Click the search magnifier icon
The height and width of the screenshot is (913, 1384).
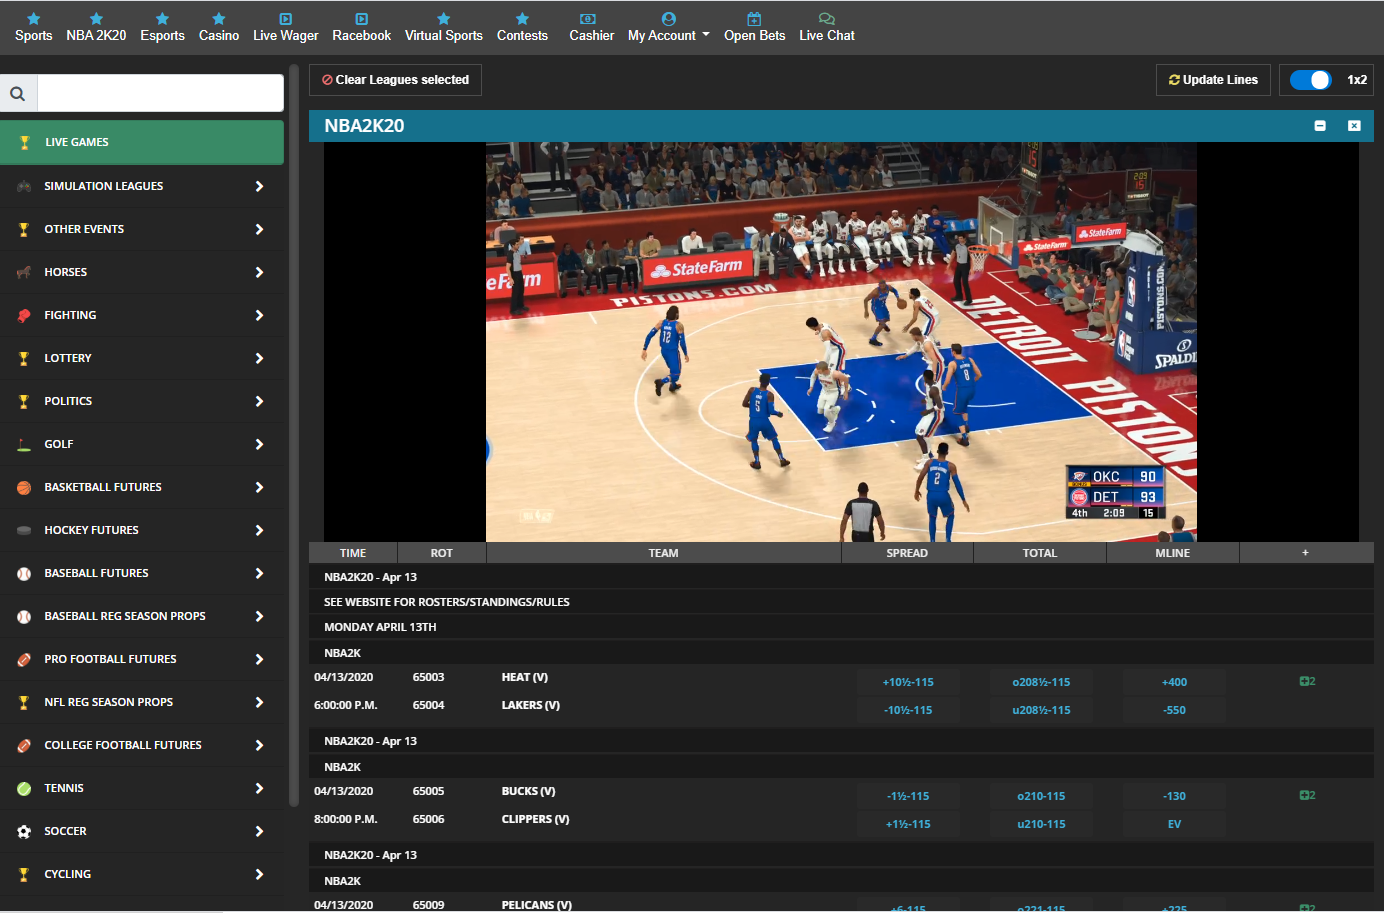(x=18, y=93)
